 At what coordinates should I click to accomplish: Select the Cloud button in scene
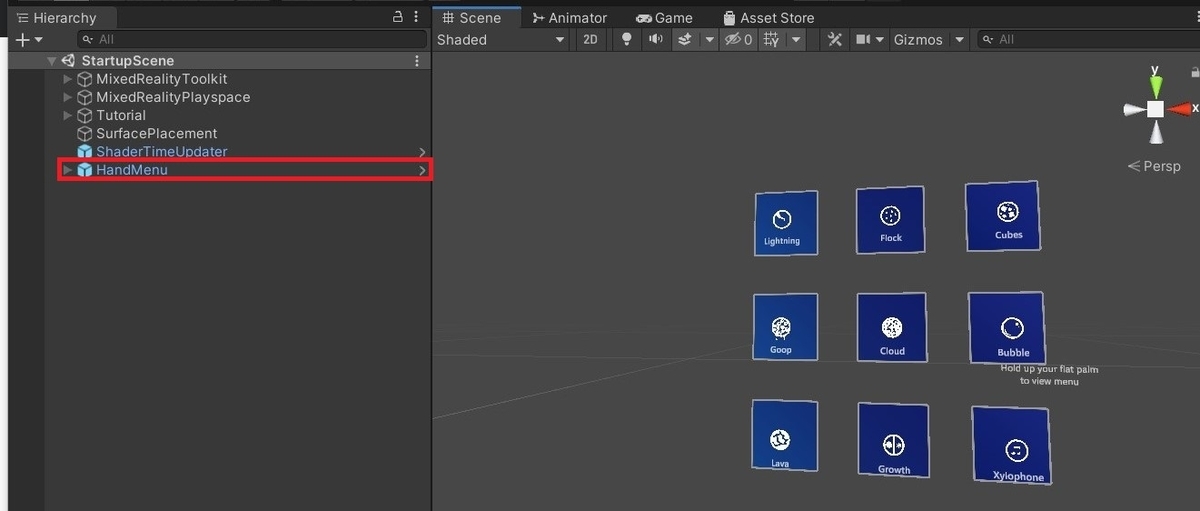coord(892,327)
